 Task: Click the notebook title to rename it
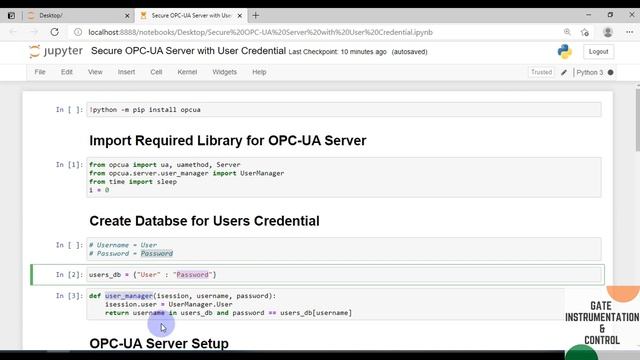point(188,51)
